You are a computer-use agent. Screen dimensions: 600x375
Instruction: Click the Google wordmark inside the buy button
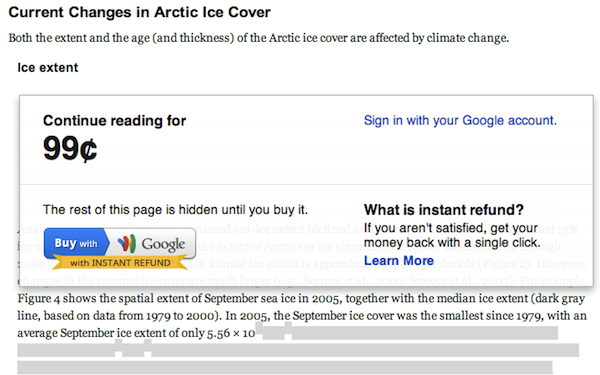[163, 244]
